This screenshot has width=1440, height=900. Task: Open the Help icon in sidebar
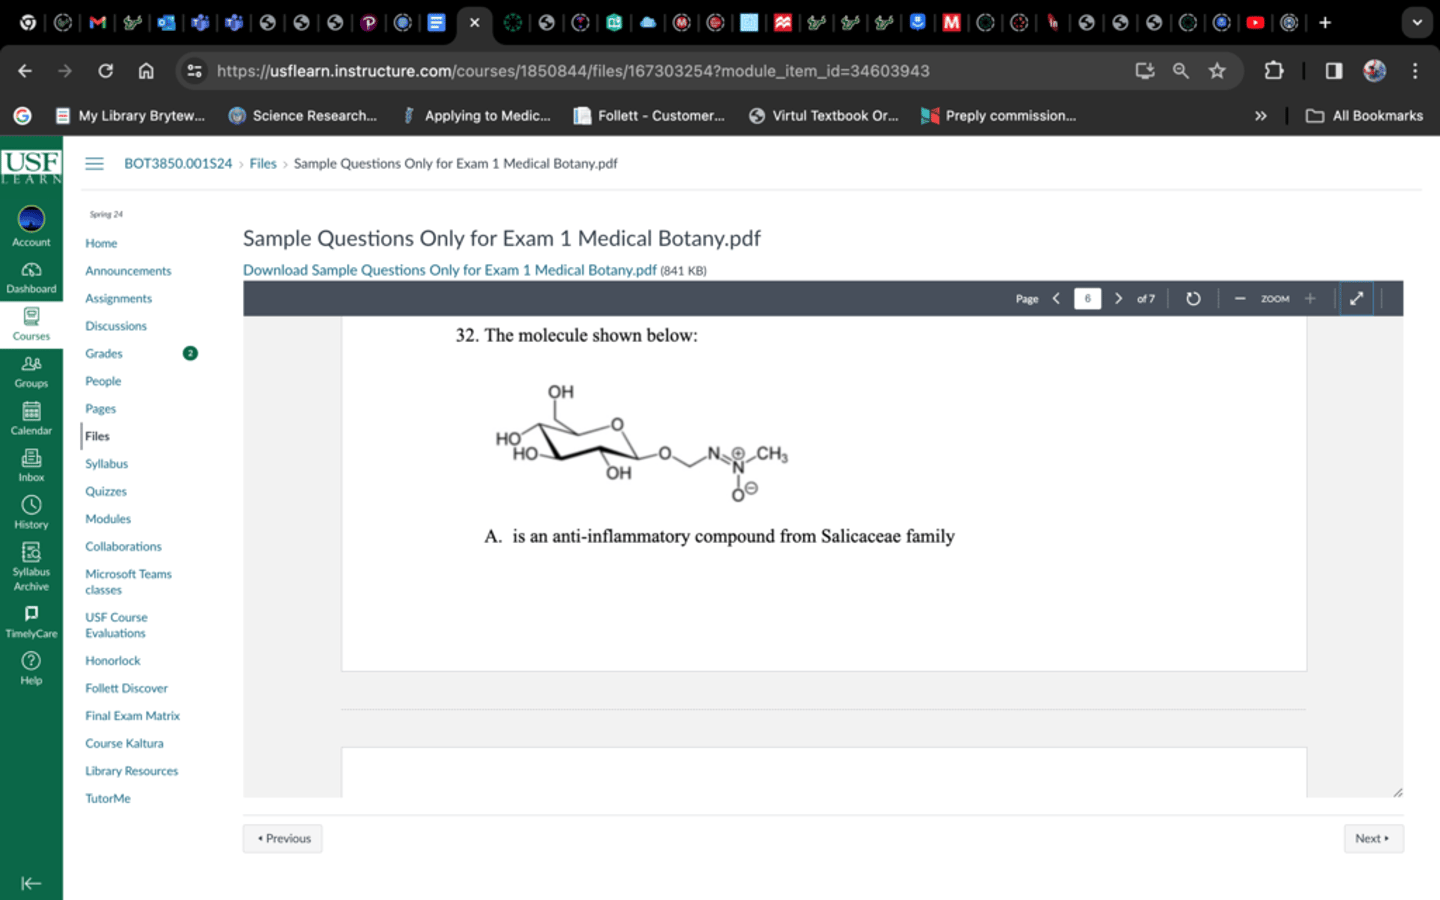[x=31, y=668]
